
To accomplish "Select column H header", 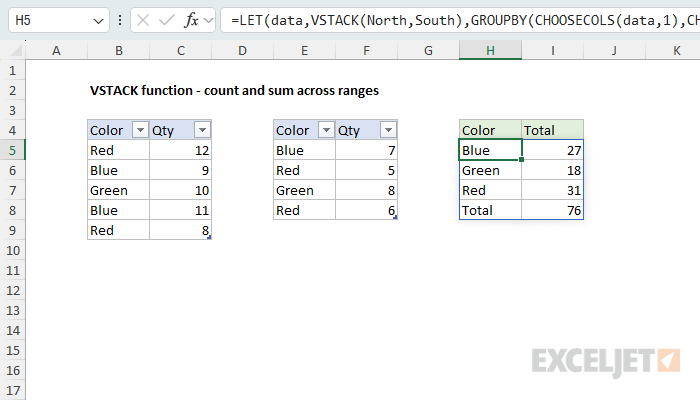I will coord(490,50).
